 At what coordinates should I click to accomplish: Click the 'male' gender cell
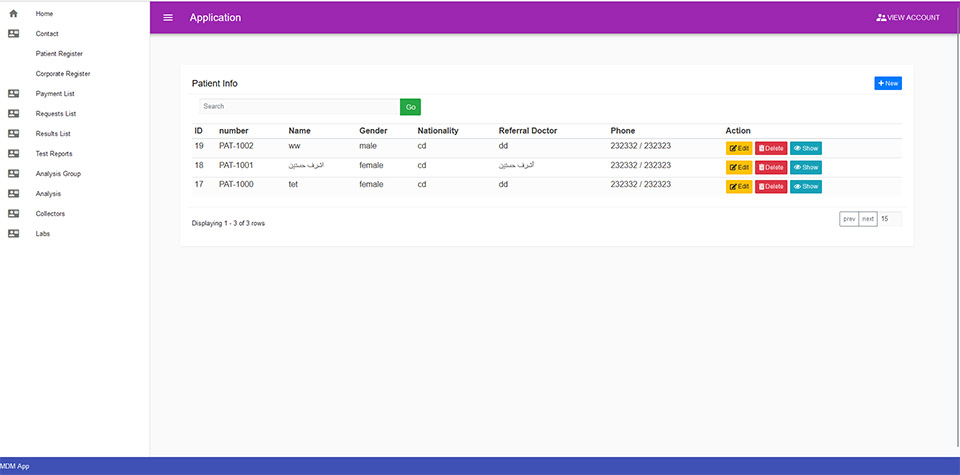coord(368,146)
